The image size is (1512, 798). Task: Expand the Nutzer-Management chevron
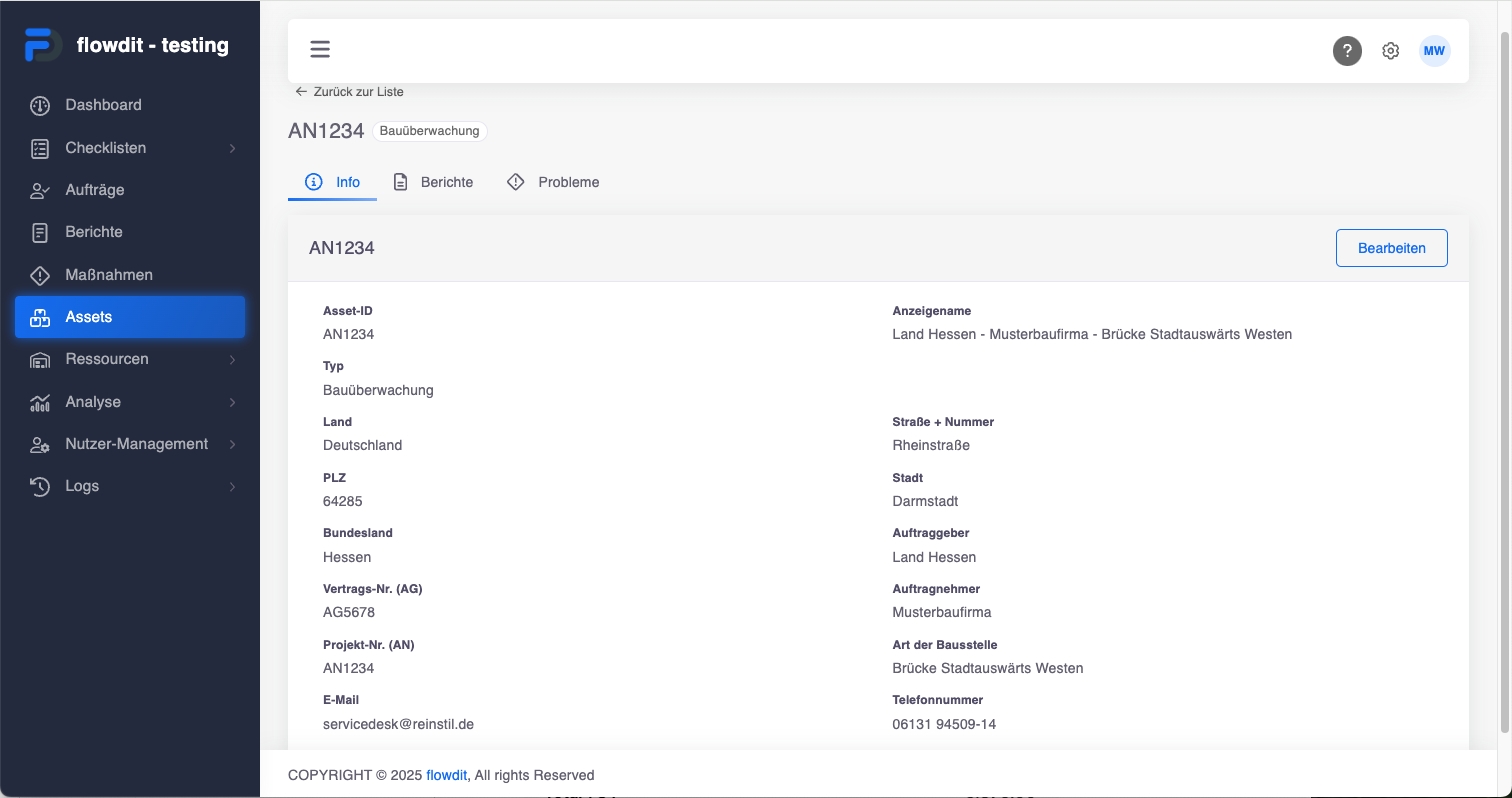click(x=232, y=444)
